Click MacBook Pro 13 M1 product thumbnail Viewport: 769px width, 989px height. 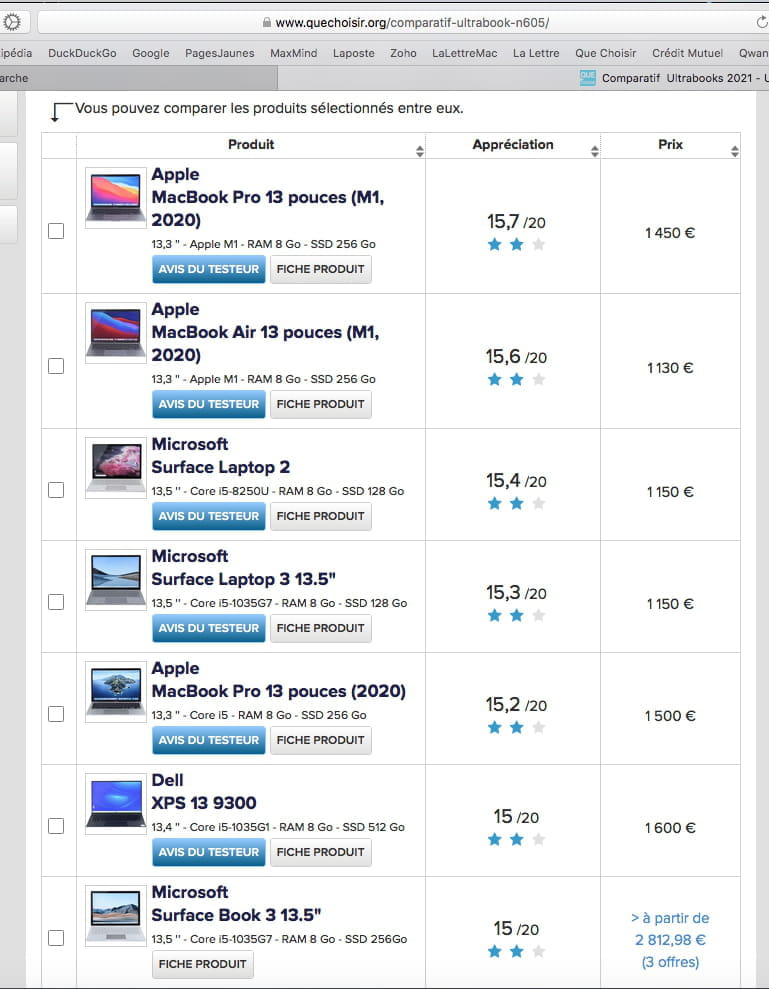115,197
